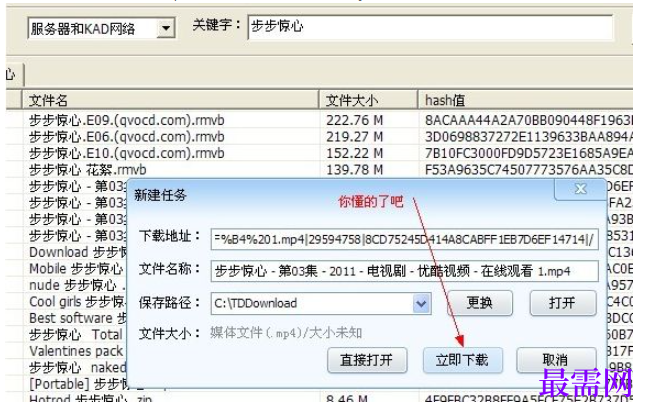Sort by the 文件名 column header
This screenshot has height=414, width=651.
point(170,100)
